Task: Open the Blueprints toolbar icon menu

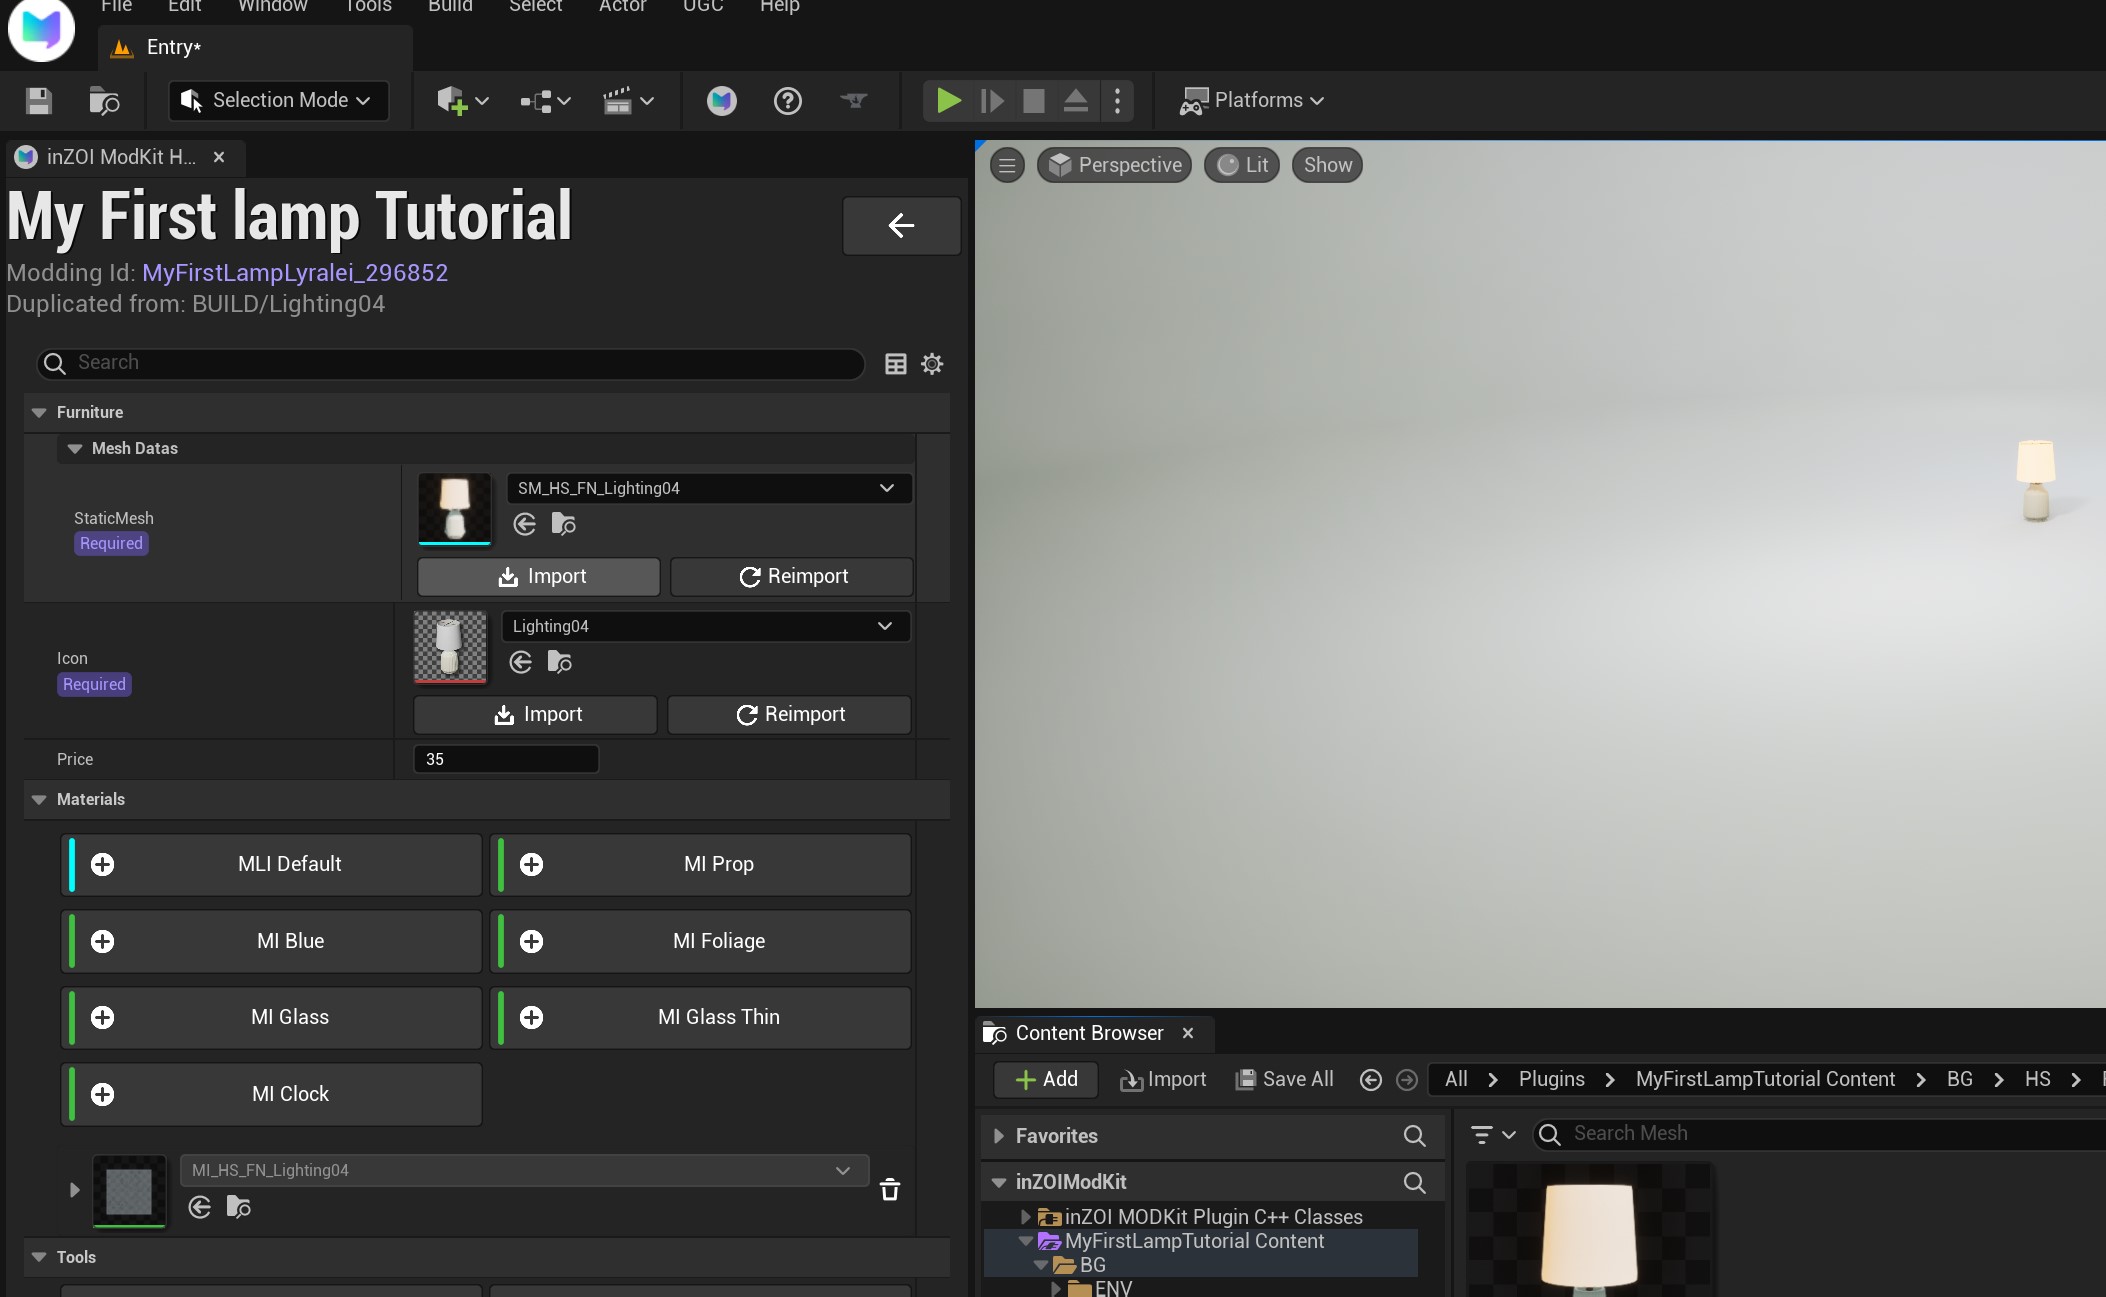Action: click(x=545, y=100)
